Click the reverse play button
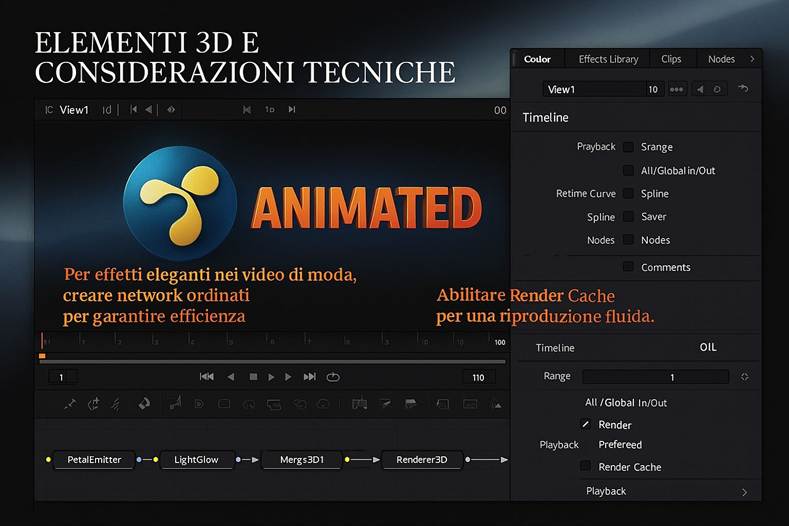Viewport: 789px width, 526px height. pos(231,377)
